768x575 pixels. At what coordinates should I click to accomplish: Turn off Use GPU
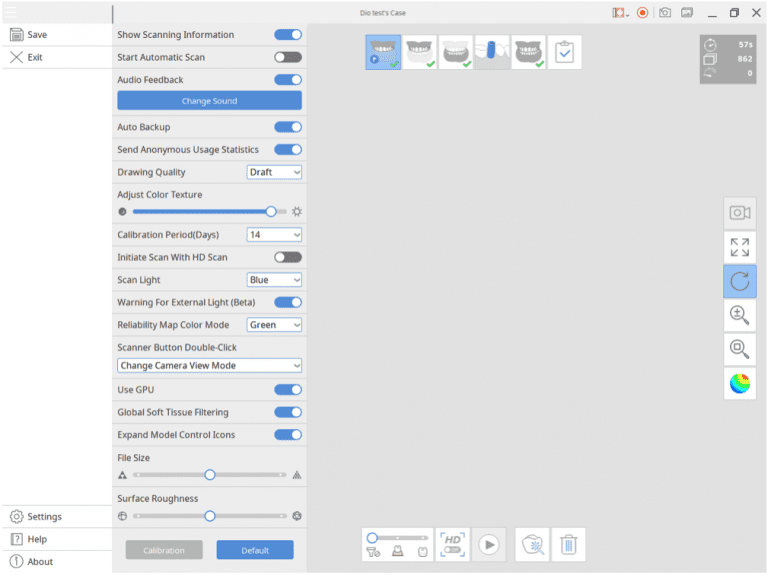(x=288, y=390)
